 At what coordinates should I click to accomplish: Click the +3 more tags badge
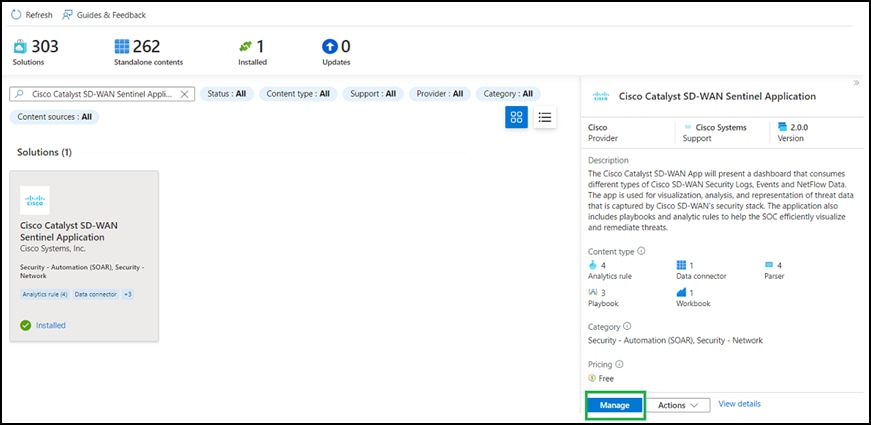click(128, 294)
